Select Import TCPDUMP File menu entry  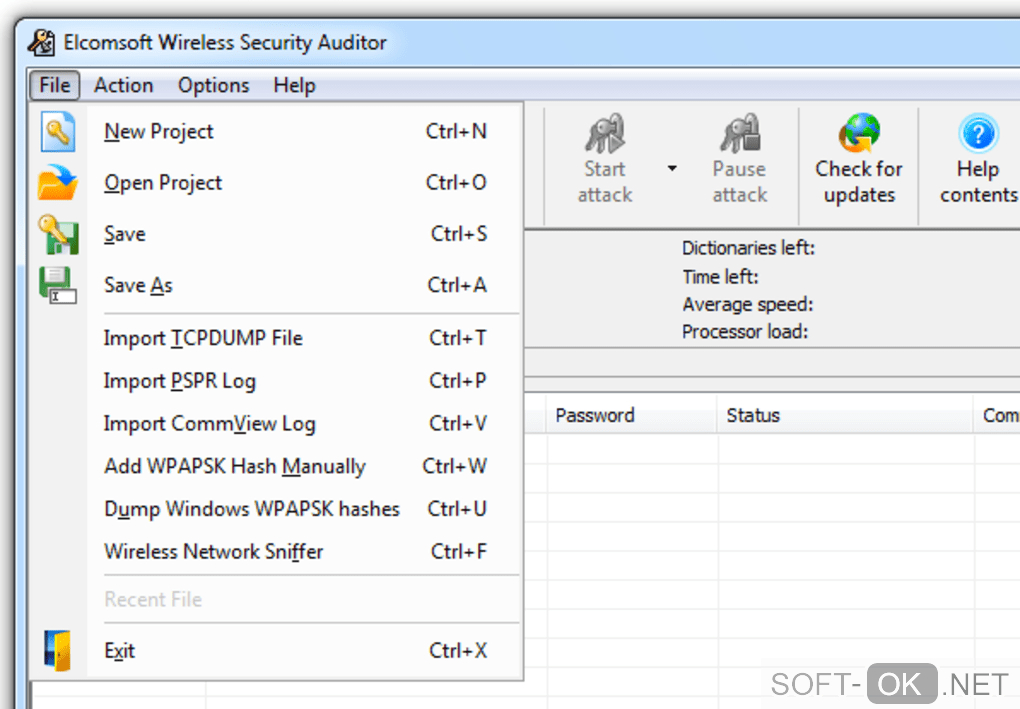tap(203, 338)
